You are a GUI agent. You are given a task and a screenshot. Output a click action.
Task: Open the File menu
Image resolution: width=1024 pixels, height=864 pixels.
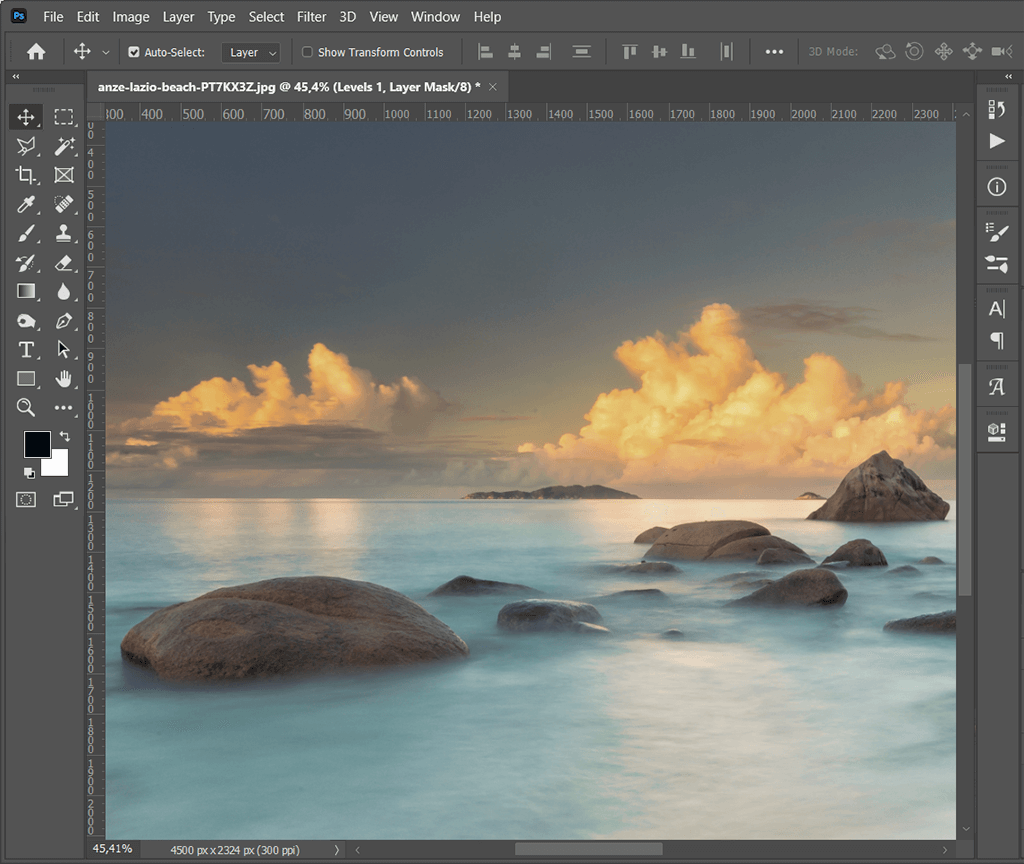point(53,17)
